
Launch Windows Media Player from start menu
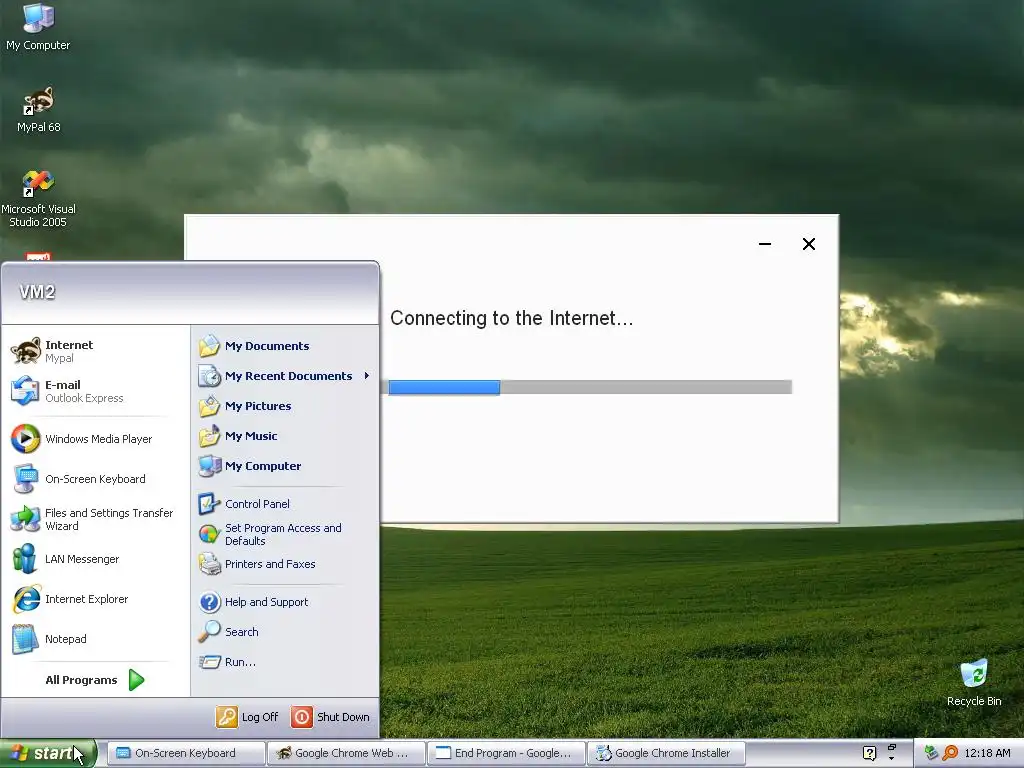tap(95, 439)
